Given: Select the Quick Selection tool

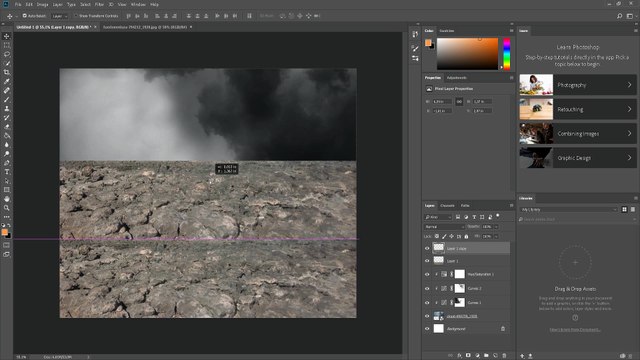Looking at the screenshot, I should (x=7, y=63).
